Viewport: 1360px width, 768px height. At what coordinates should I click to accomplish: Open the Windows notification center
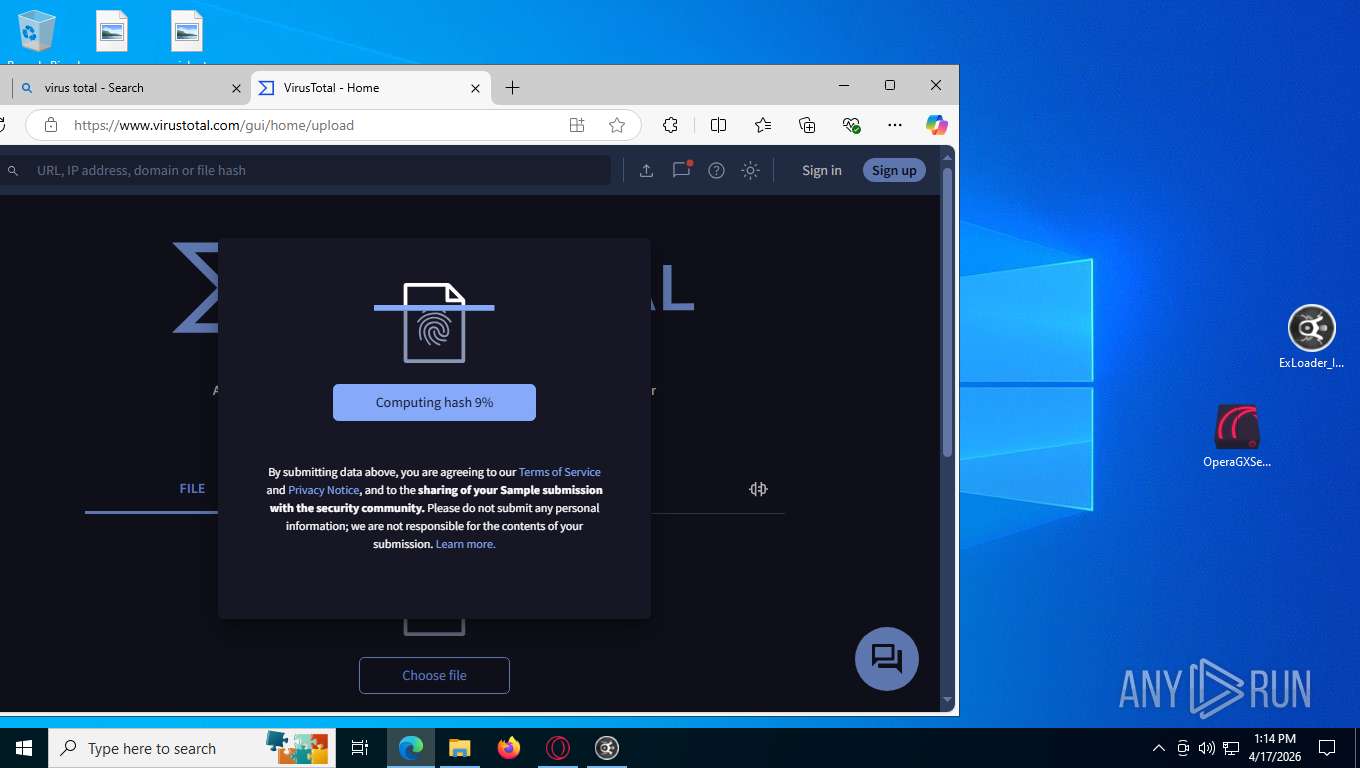click(x=1327, y=748)
